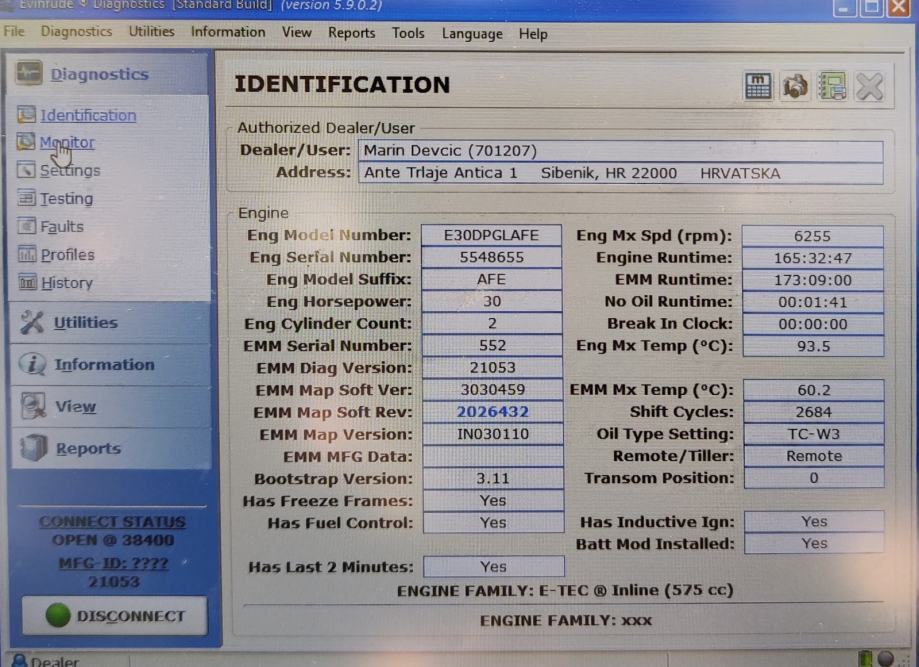Click the print report notebook icon
919x667 pixels.
[x=832, y=87]
